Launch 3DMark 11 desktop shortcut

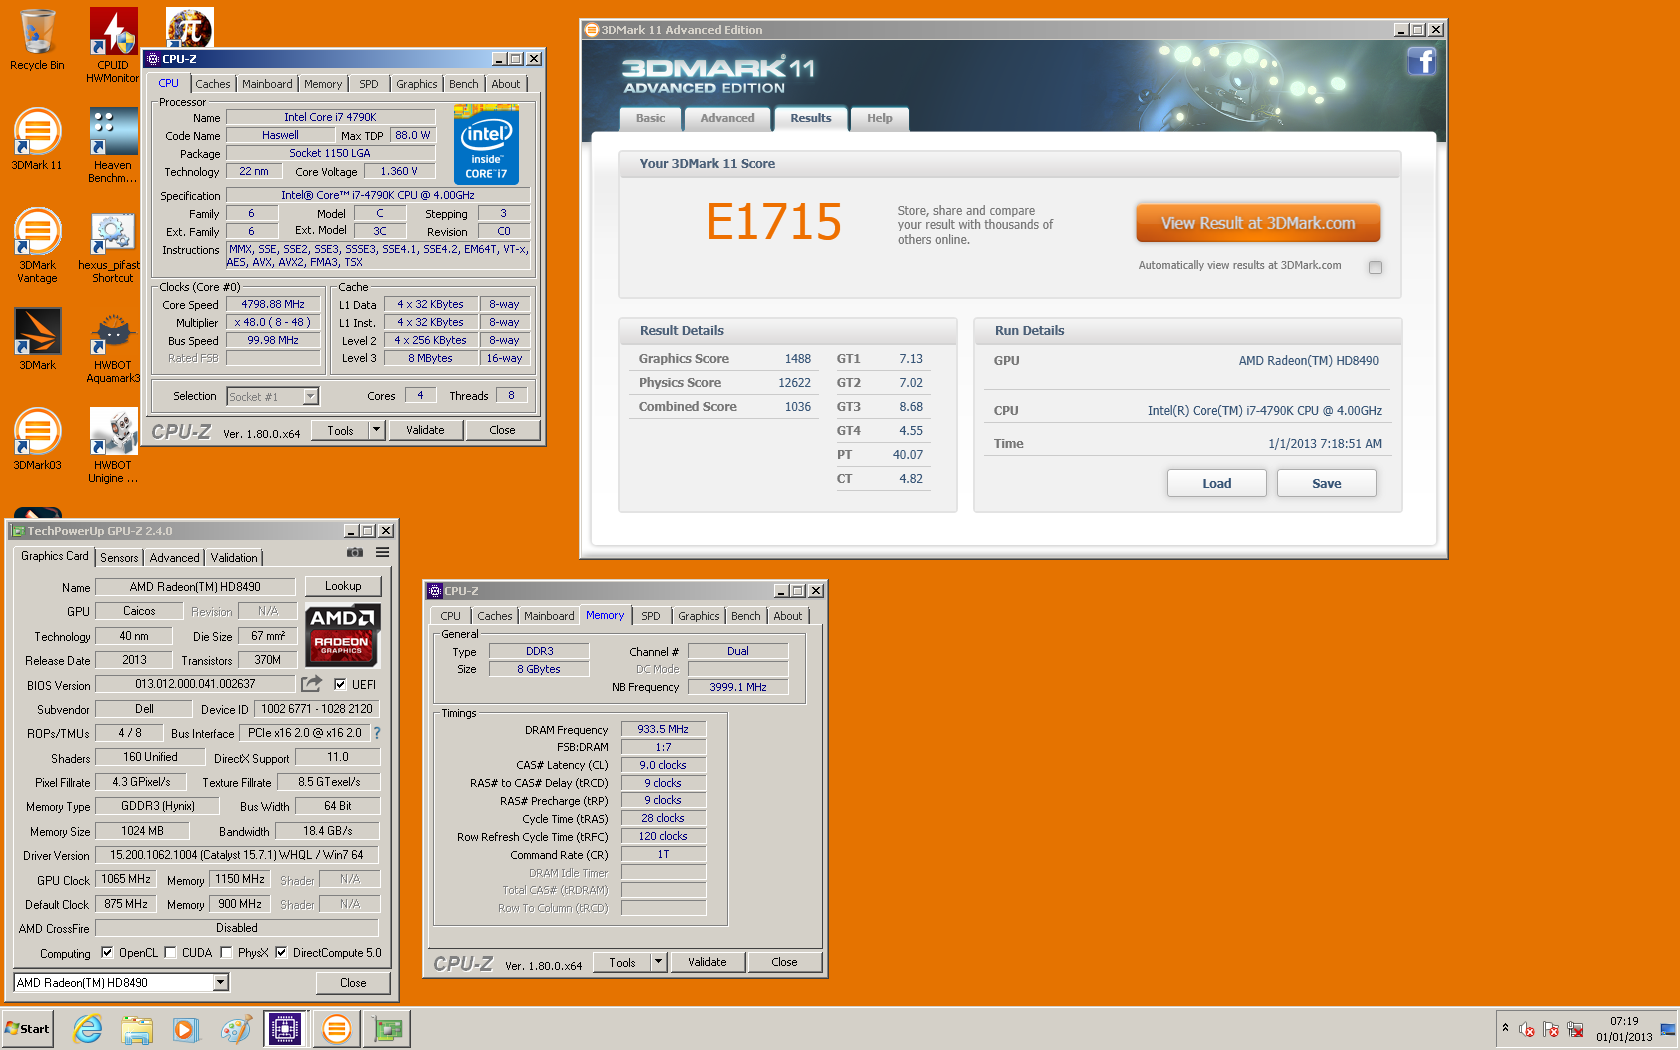coord(37,140)
